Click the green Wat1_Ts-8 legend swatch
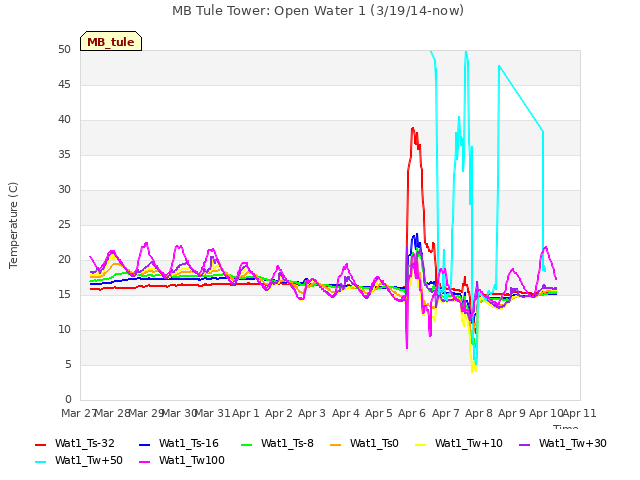640x480 pixels. [x=247, y=444]
